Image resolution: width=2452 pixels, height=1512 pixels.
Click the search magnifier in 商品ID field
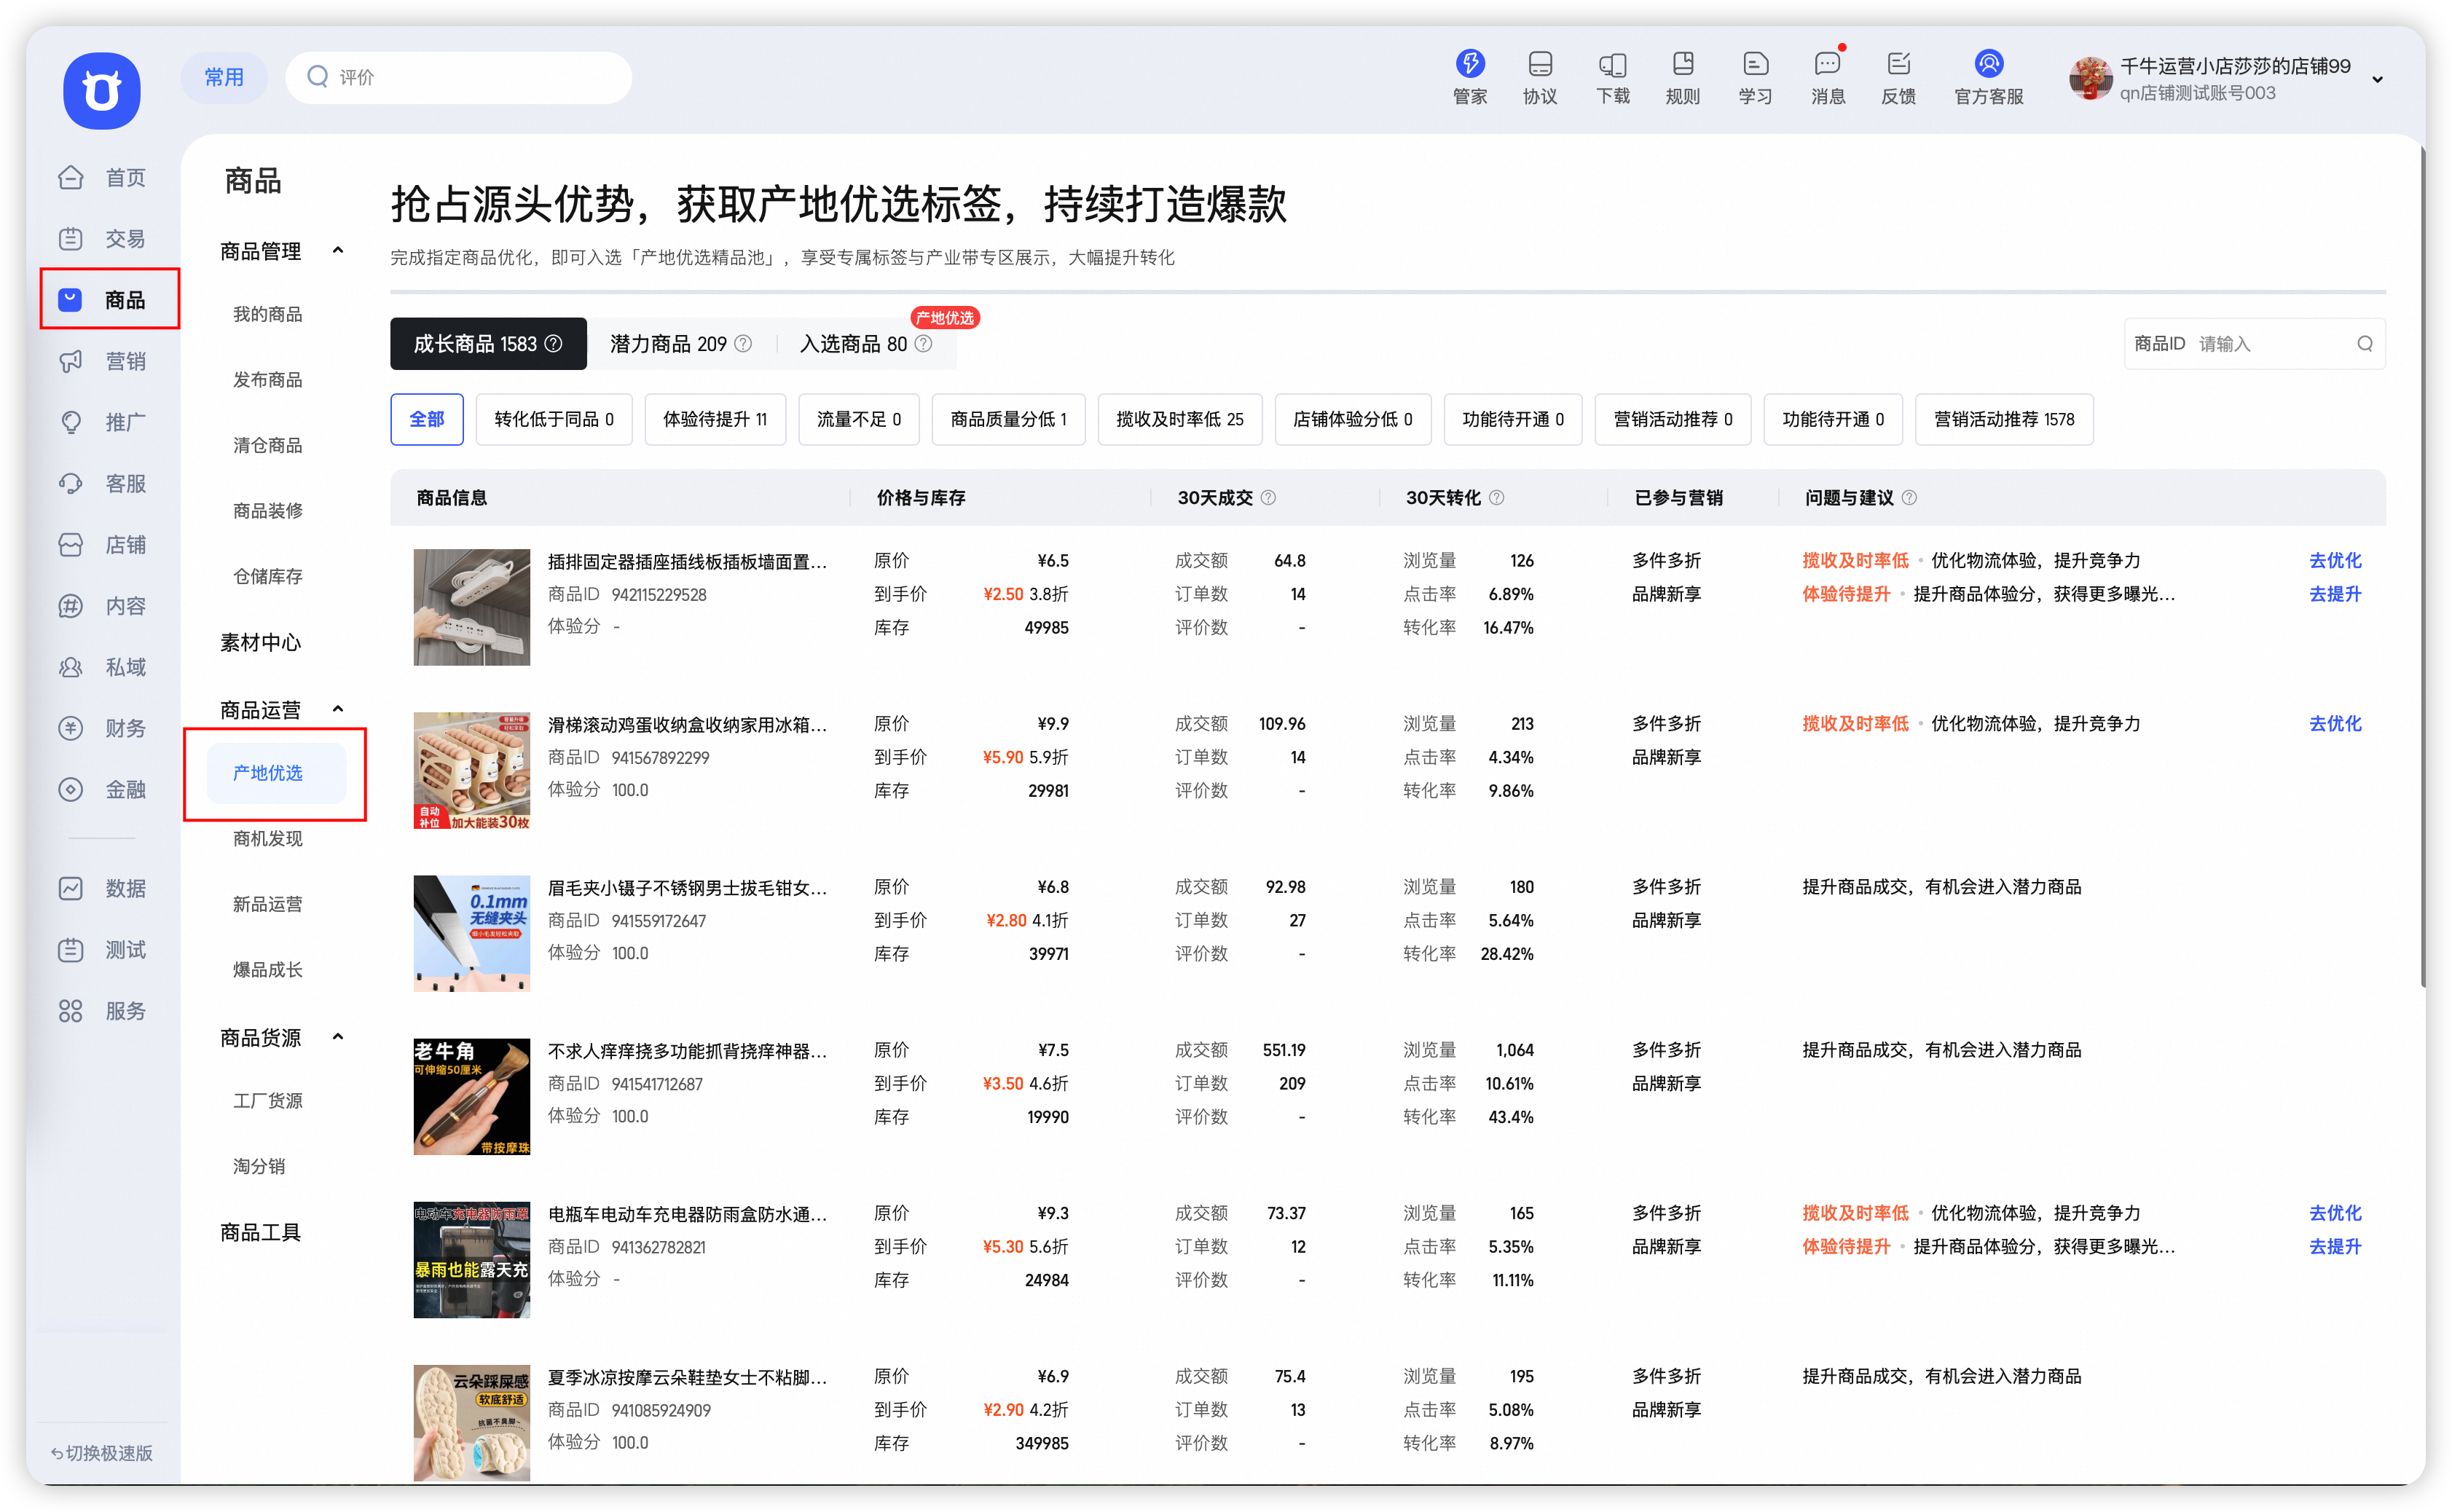[x=2364, y=344]
